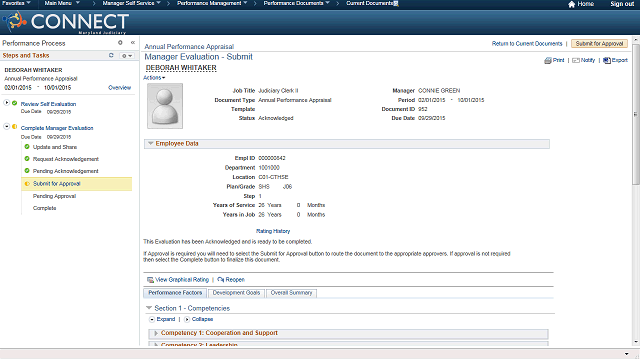The image size is (640, 360).
Task: Click the vertical scrollbar up arrow
Action: [636, 40]
